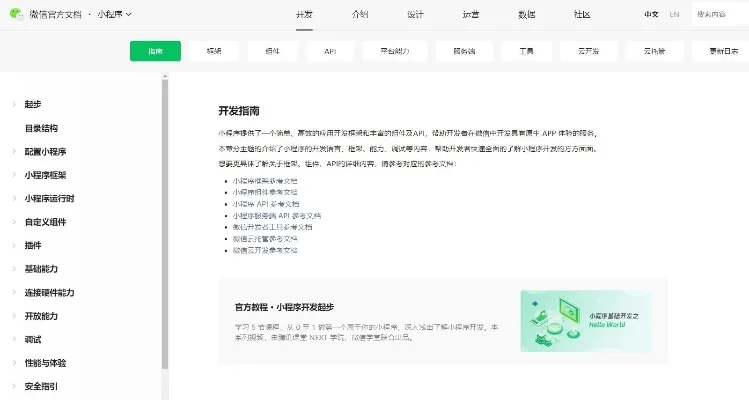Select the 开发 top navigation tab

click(x=304, y=14)
